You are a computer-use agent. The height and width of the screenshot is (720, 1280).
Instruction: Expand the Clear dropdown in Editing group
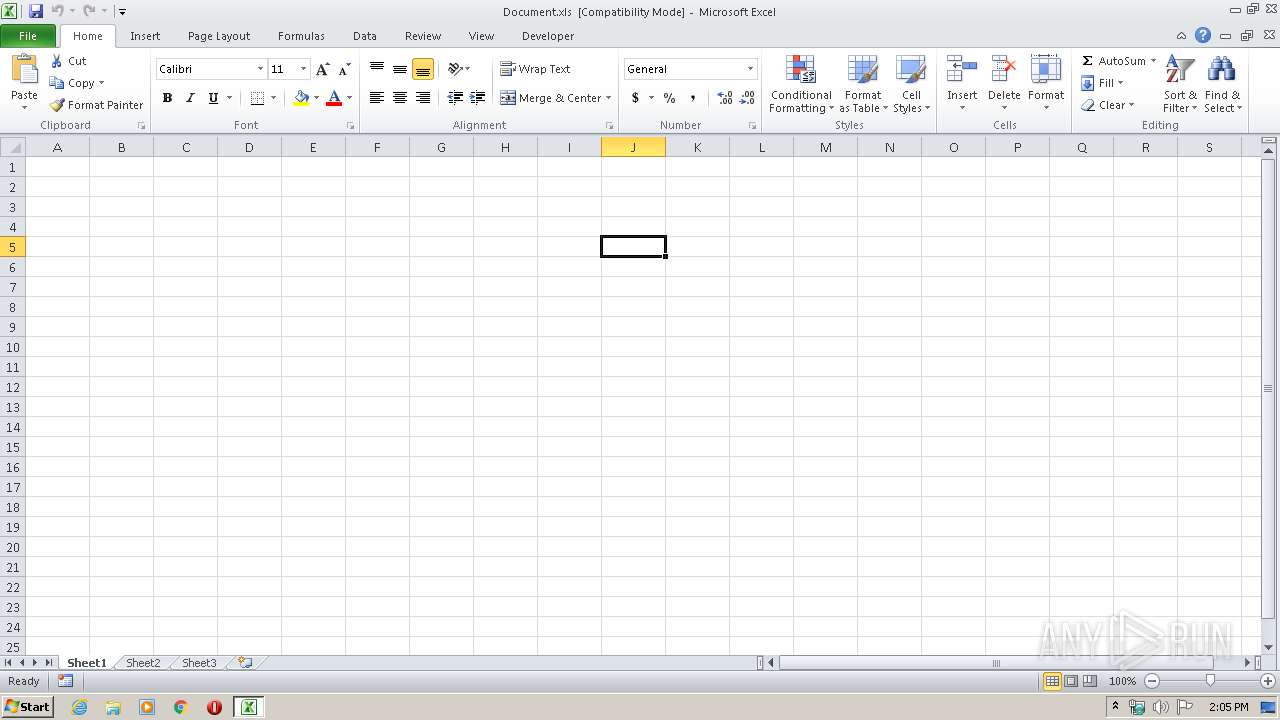[x=1131, y=105]
